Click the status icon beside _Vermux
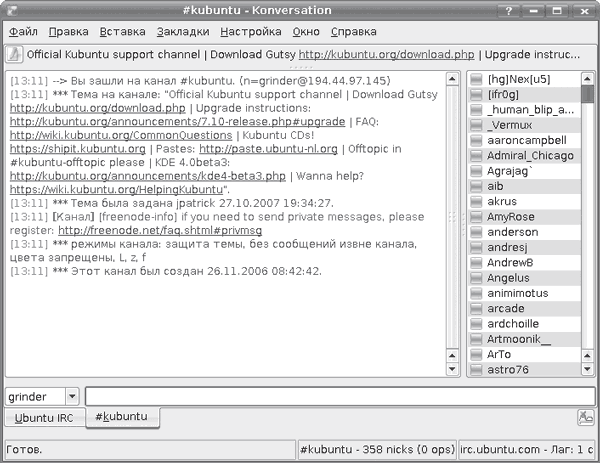The image size is (600, 463). [478, 125]
